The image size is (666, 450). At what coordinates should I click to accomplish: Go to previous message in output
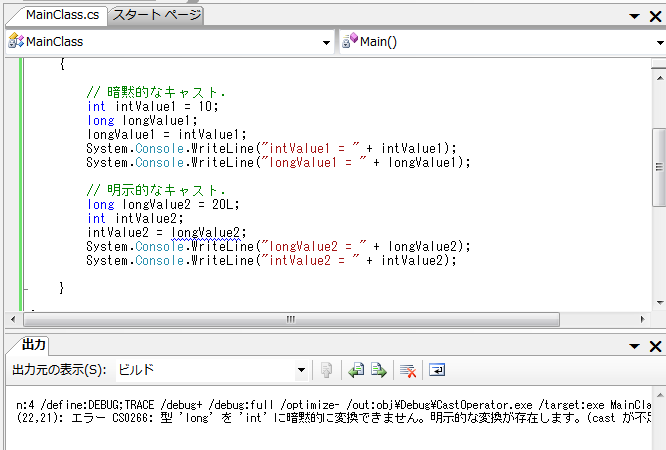[x=356, y=370]
